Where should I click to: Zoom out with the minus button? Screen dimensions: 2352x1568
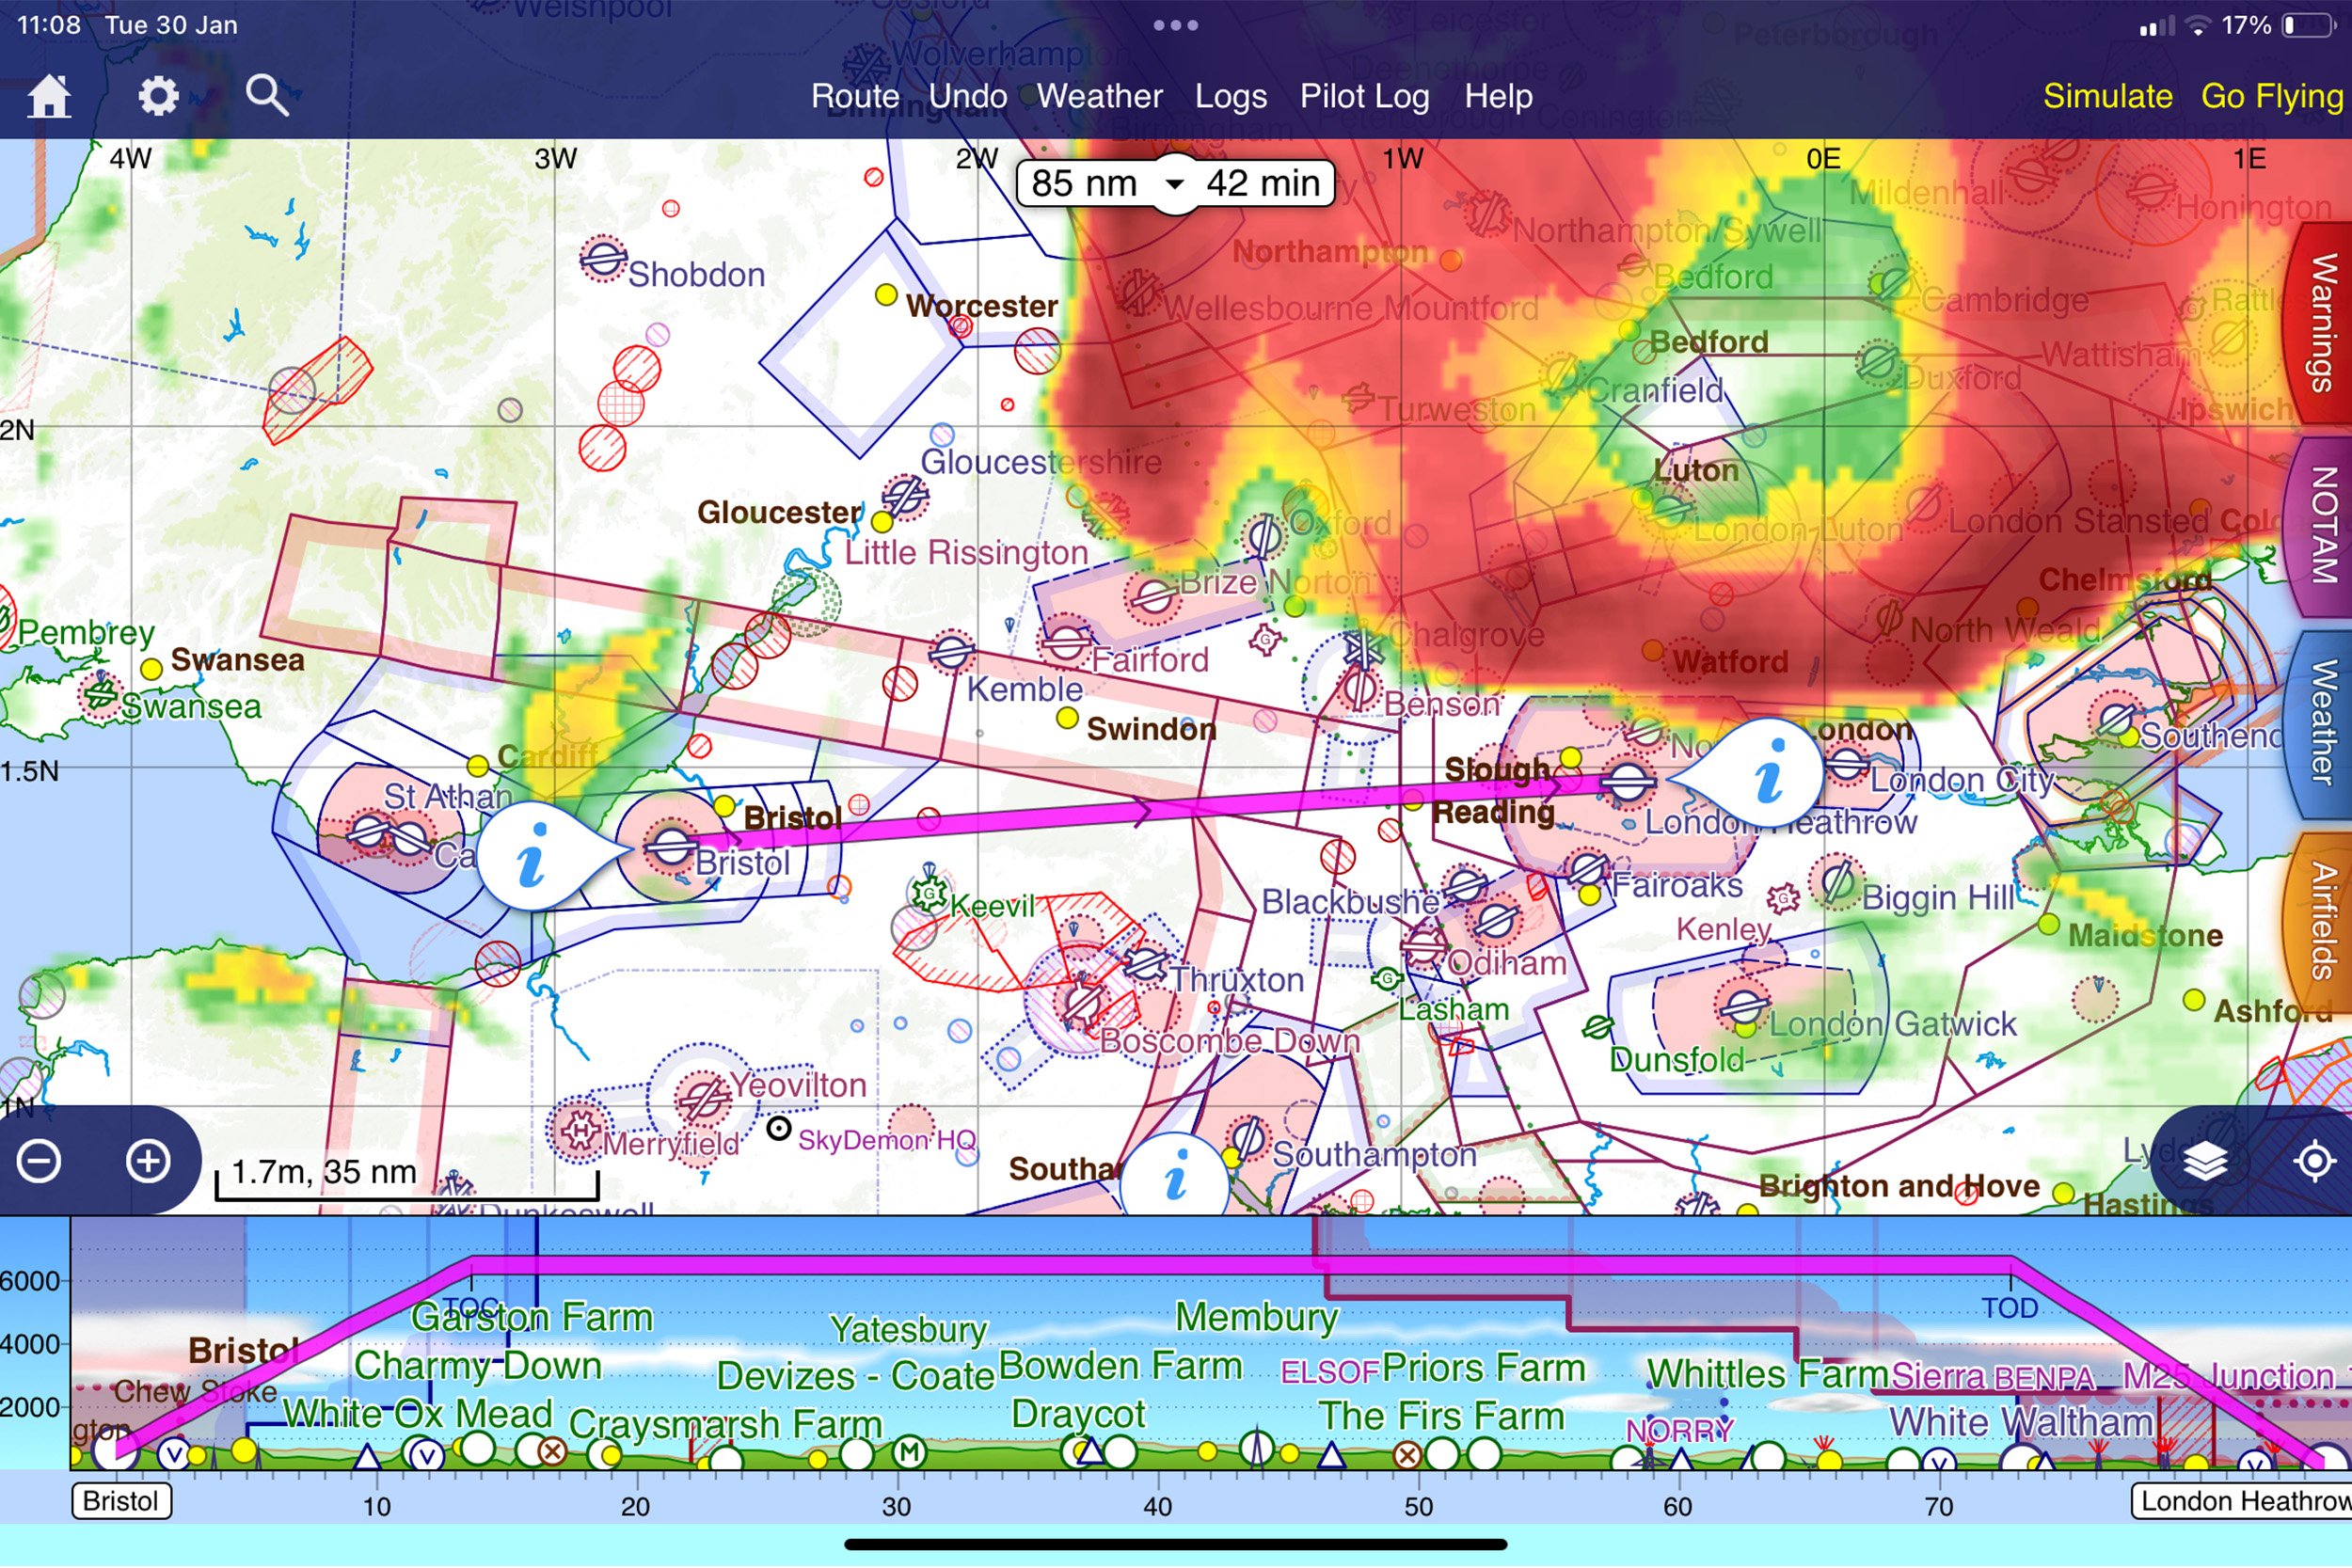[40, 1161]
